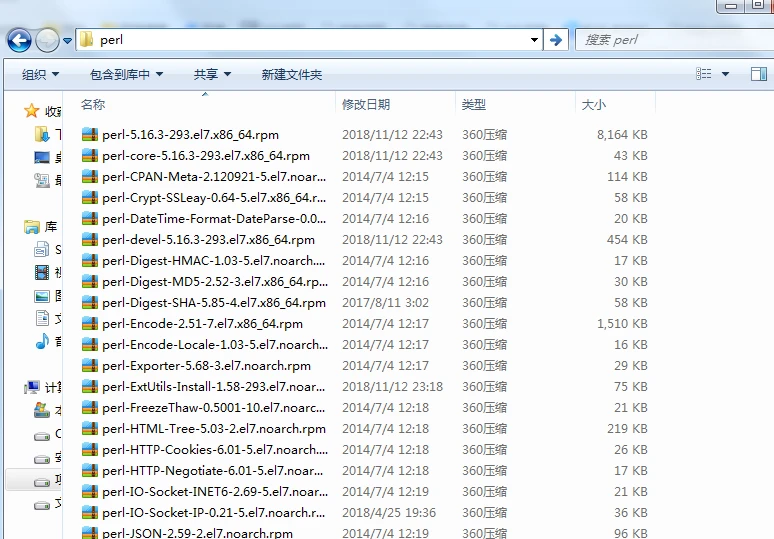The image size is (774, 539).
Task: Select file perl-Encode-Locale-1.03-5.el7.noarch
Action: pos(215,345)
